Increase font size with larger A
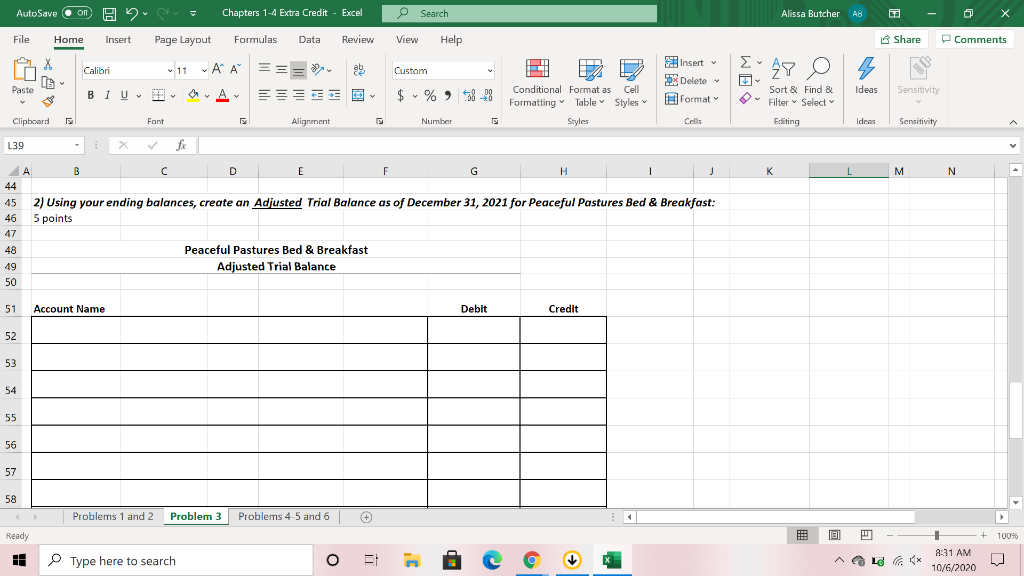This screenshot has height=576, width=1024. point(218,69)
